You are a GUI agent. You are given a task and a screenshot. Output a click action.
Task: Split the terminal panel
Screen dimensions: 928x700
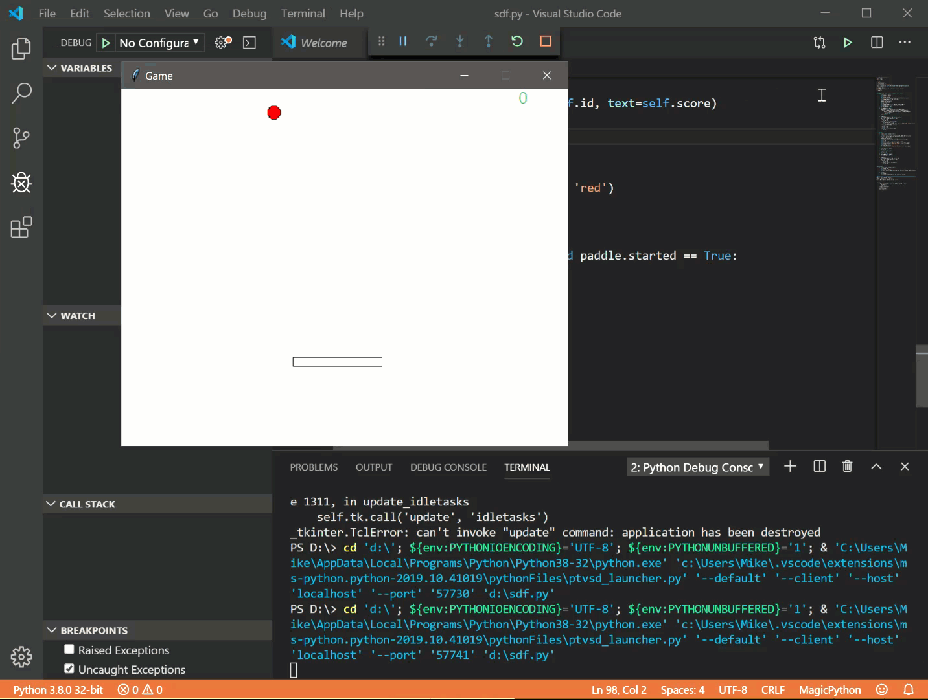tap(819, 467)
